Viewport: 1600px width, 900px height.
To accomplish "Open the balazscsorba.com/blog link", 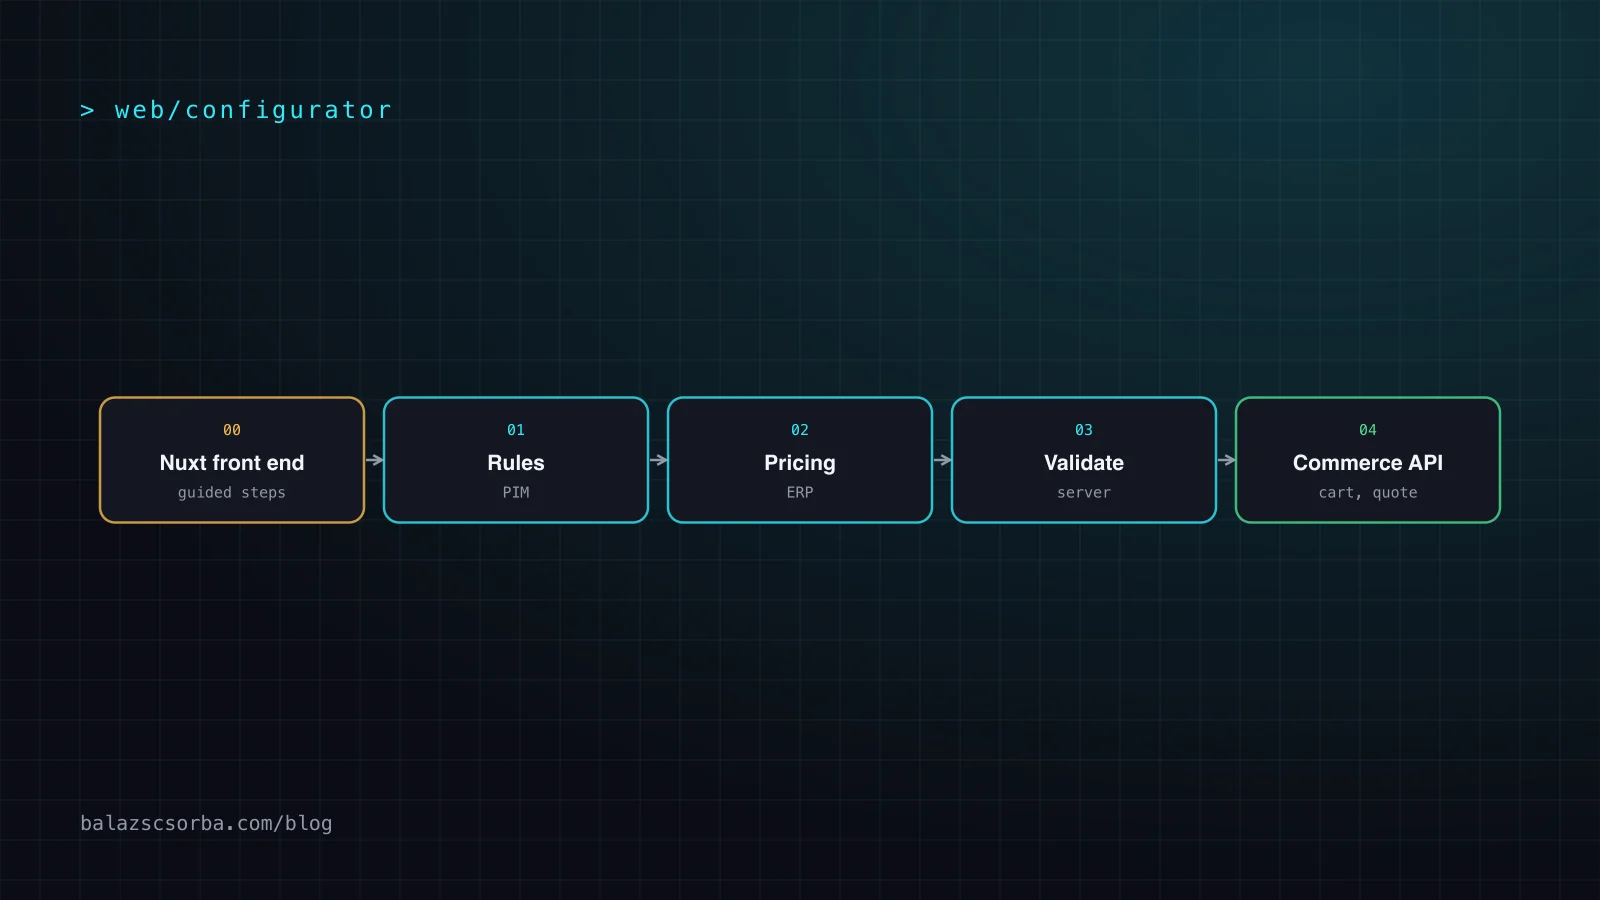I will pos(206,823).
